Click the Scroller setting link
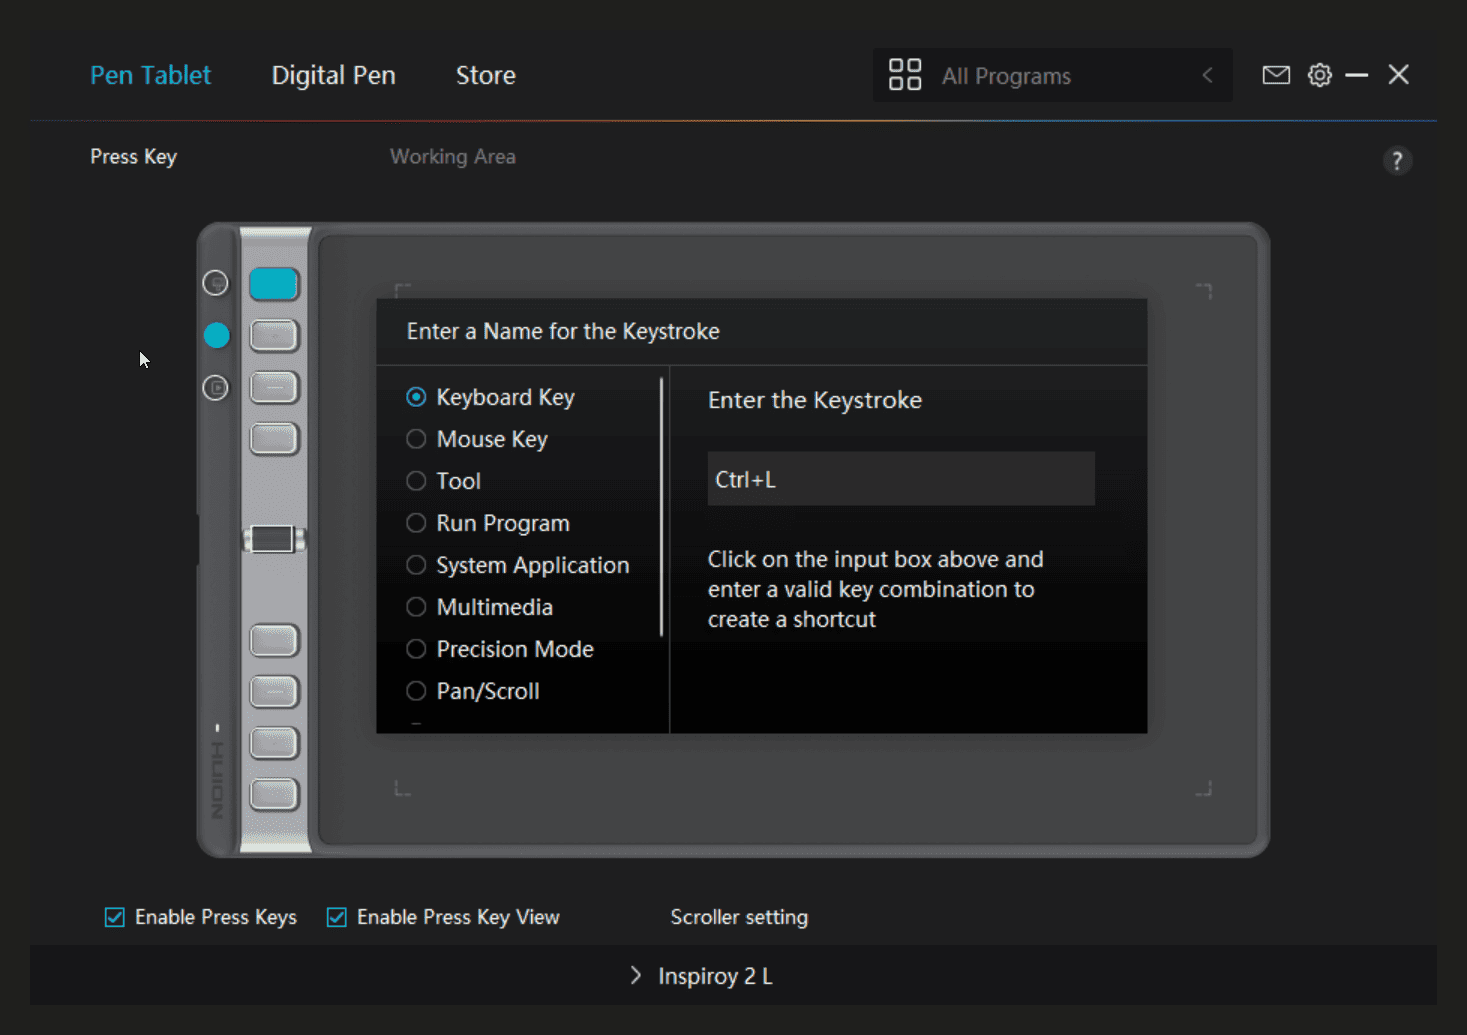The width and height of the screenshot is (1467, 1035). click(x=738, y=917)
